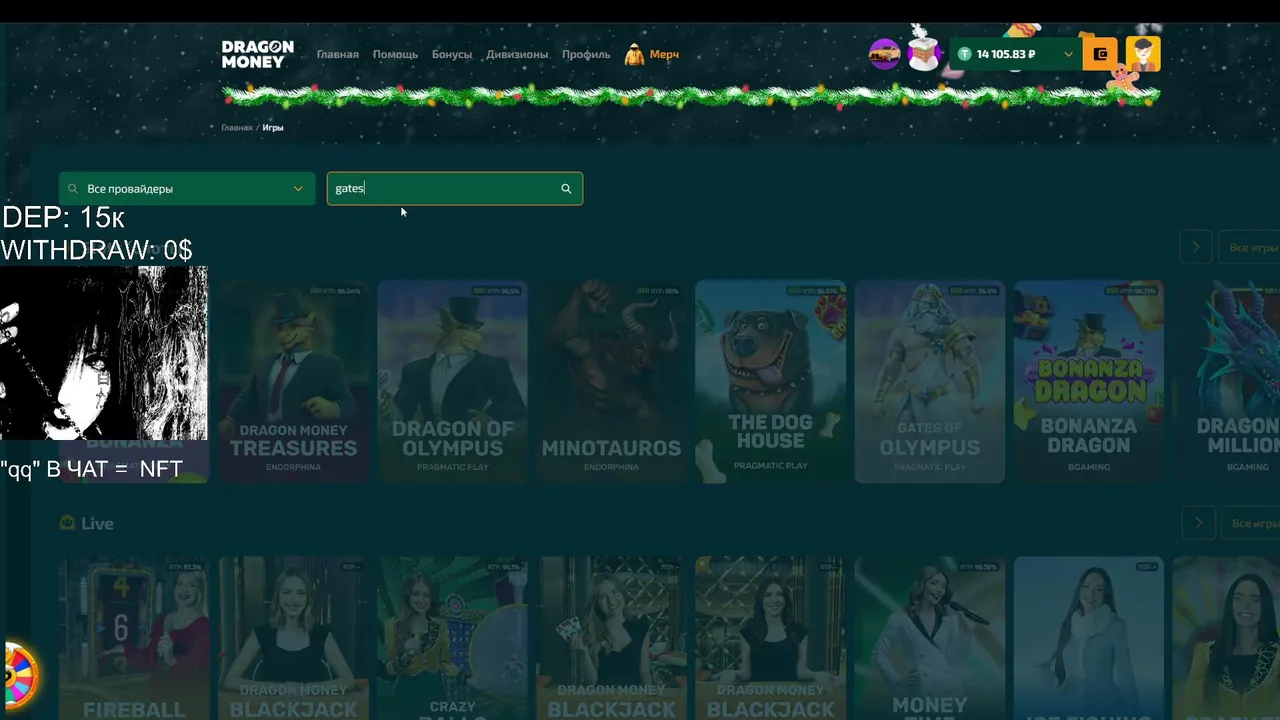Click the Игры breadcrumb

273,128
